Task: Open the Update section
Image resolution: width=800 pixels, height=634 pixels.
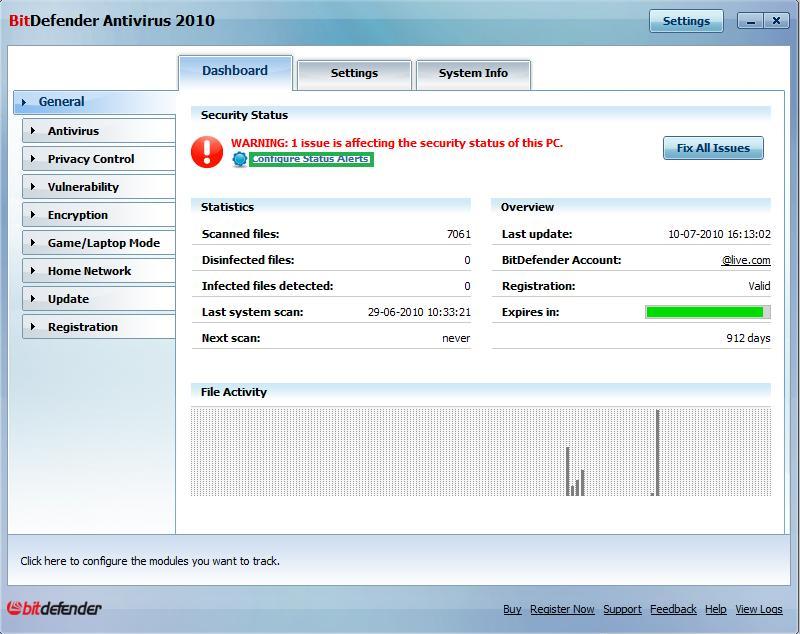Action: [99, 298]
